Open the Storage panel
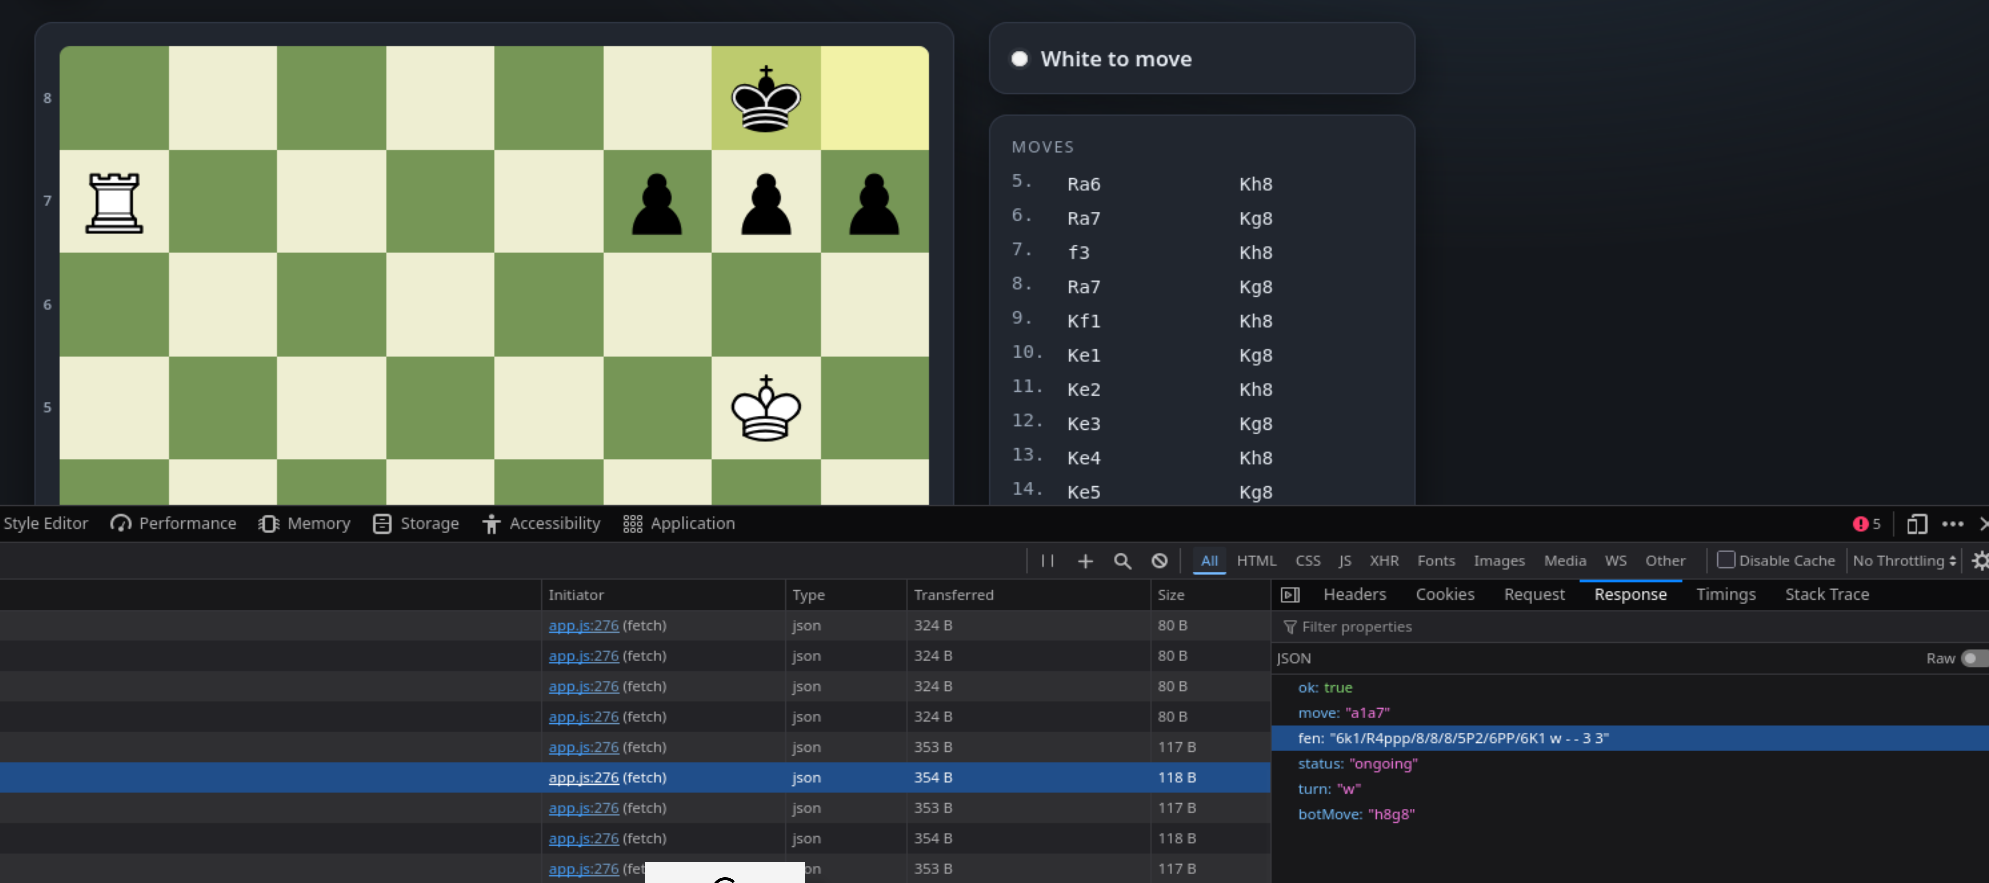Viewport: 1989px width, 883px height. point(416,524)
